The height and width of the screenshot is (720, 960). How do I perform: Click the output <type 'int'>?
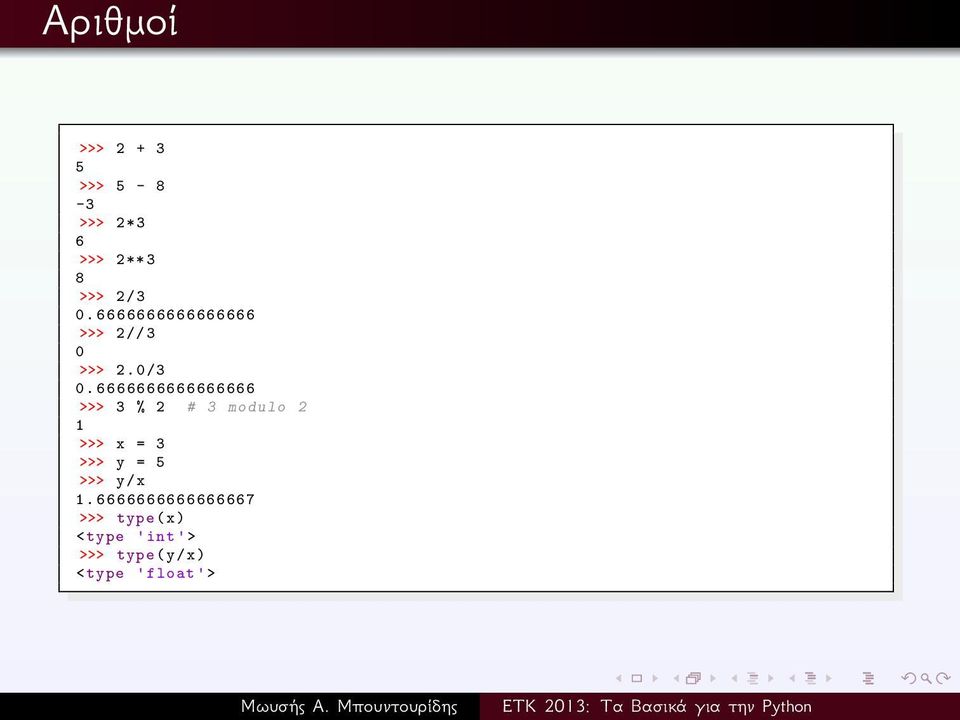coord(136,536)
